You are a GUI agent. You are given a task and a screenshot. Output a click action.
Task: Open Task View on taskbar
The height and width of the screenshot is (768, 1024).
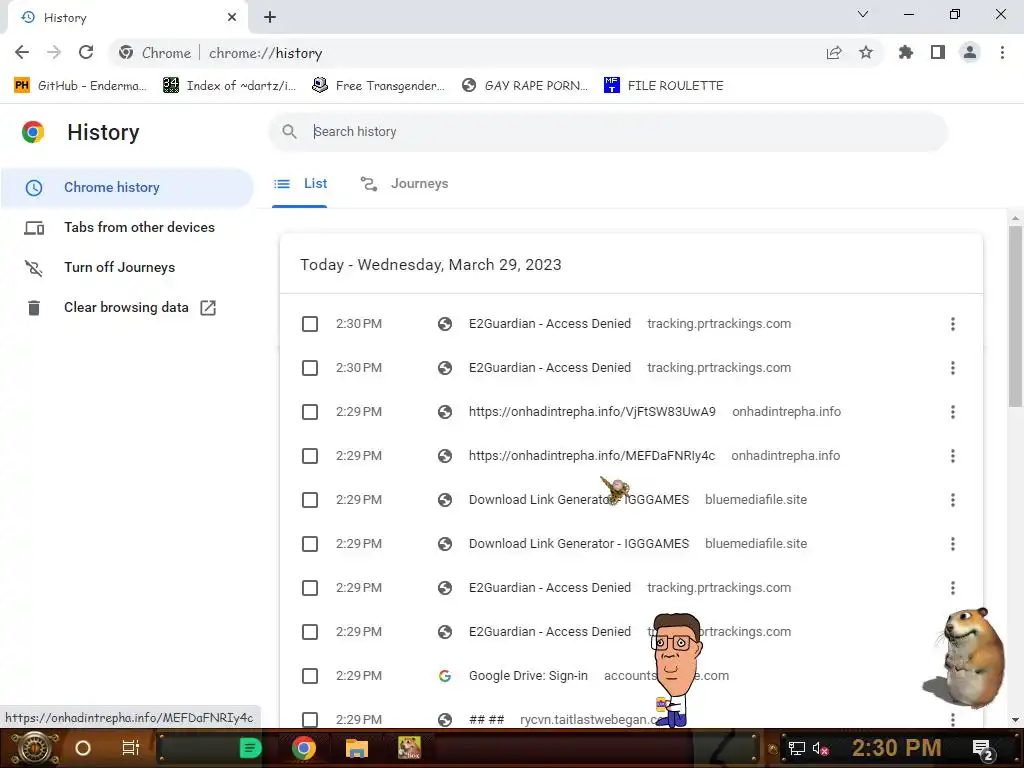131,748
